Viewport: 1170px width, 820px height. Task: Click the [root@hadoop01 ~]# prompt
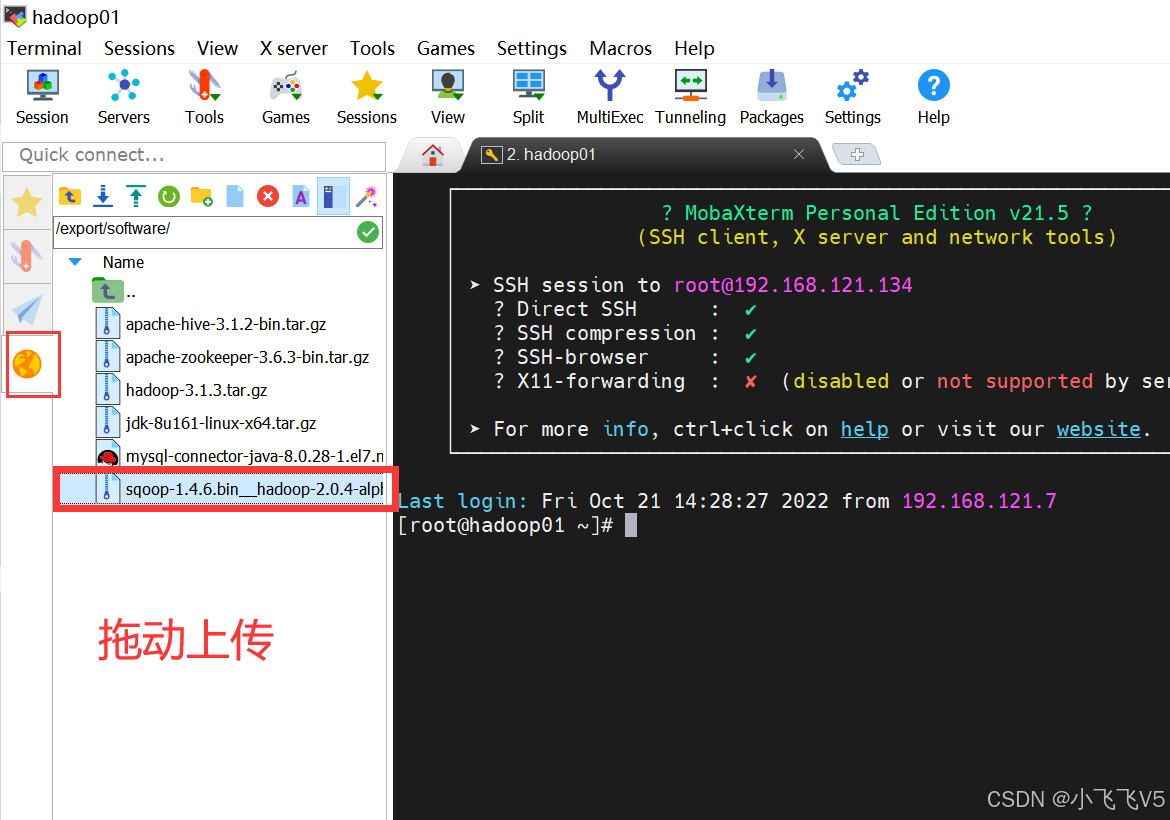505,525
